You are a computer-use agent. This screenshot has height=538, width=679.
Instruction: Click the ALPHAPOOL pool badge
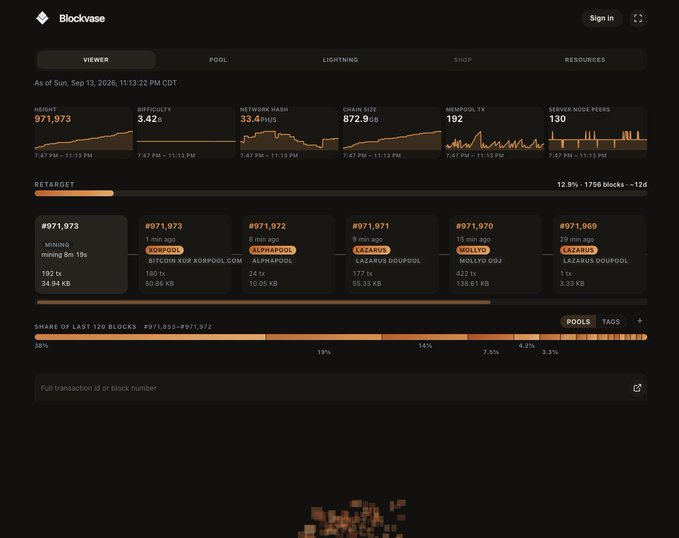(x=272, y=250)
